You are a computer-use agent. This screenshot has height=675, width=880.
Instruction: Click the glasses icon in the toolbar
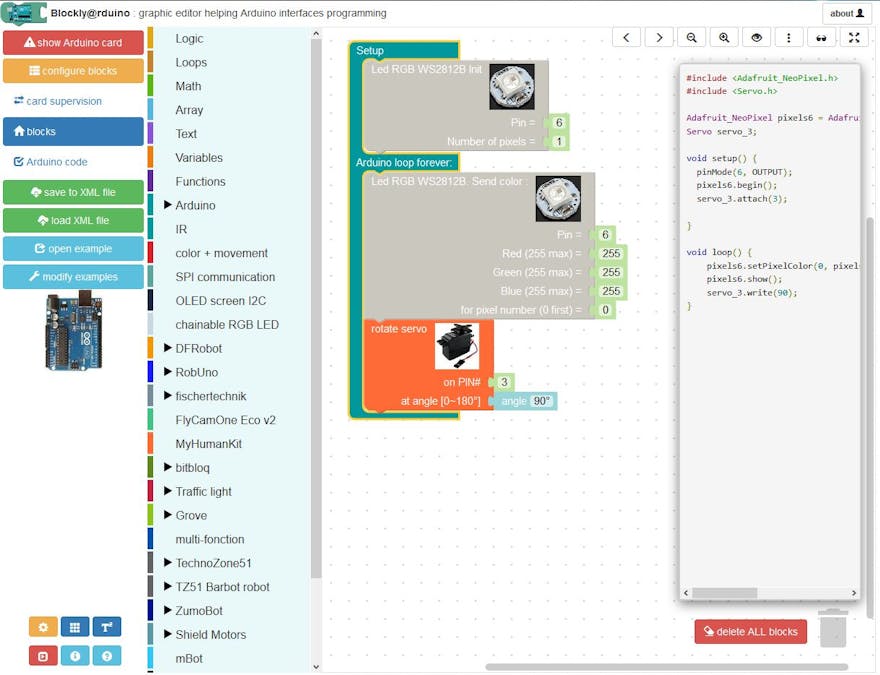823,37
